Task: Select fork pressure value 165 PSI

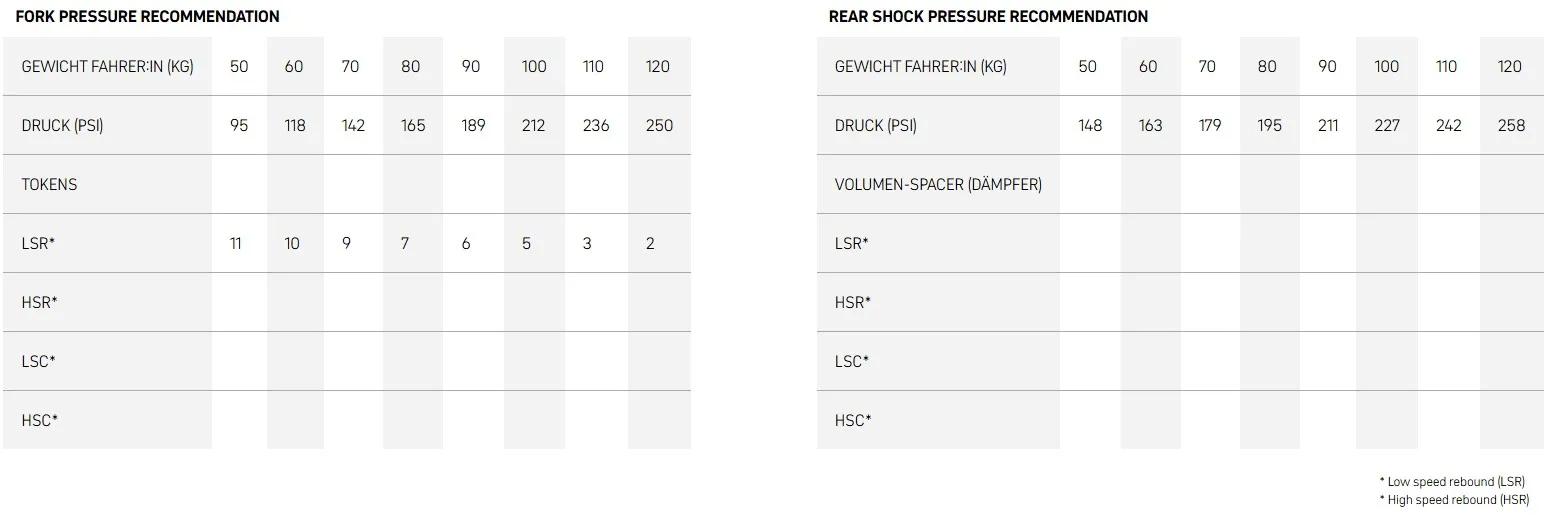Action: tap(413, 125)
